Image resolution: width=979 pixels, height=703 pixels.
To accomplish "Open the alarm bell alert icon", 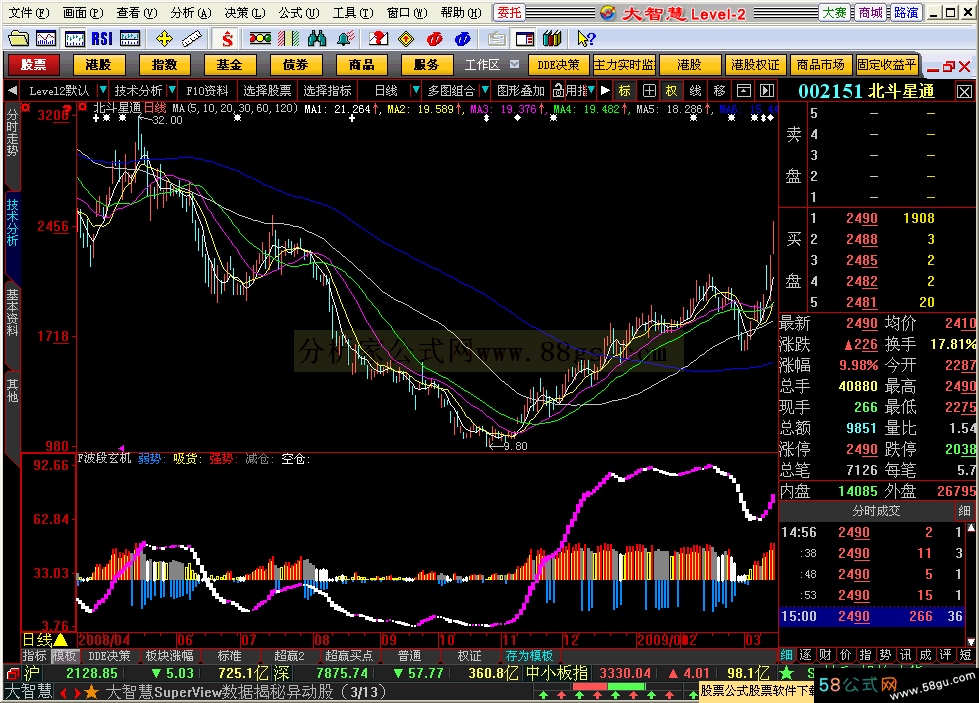I will tap(345, 39).
